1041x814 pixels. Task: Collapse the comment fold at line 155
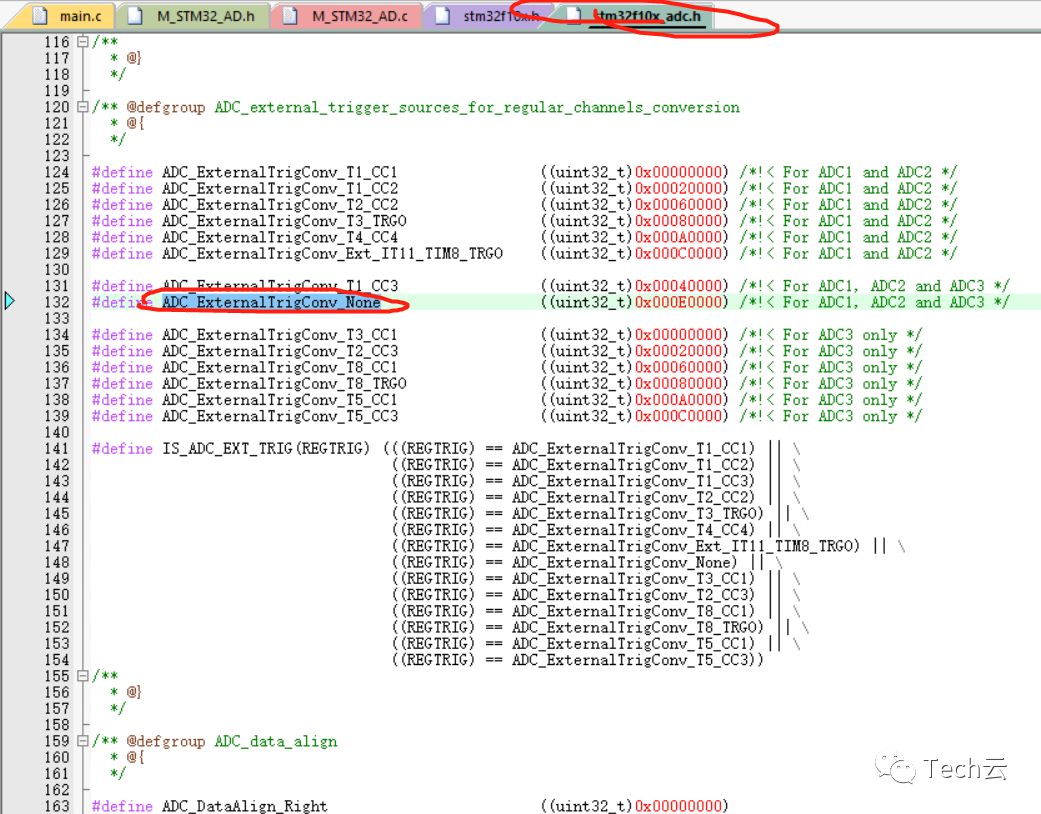tap(83, 675)
